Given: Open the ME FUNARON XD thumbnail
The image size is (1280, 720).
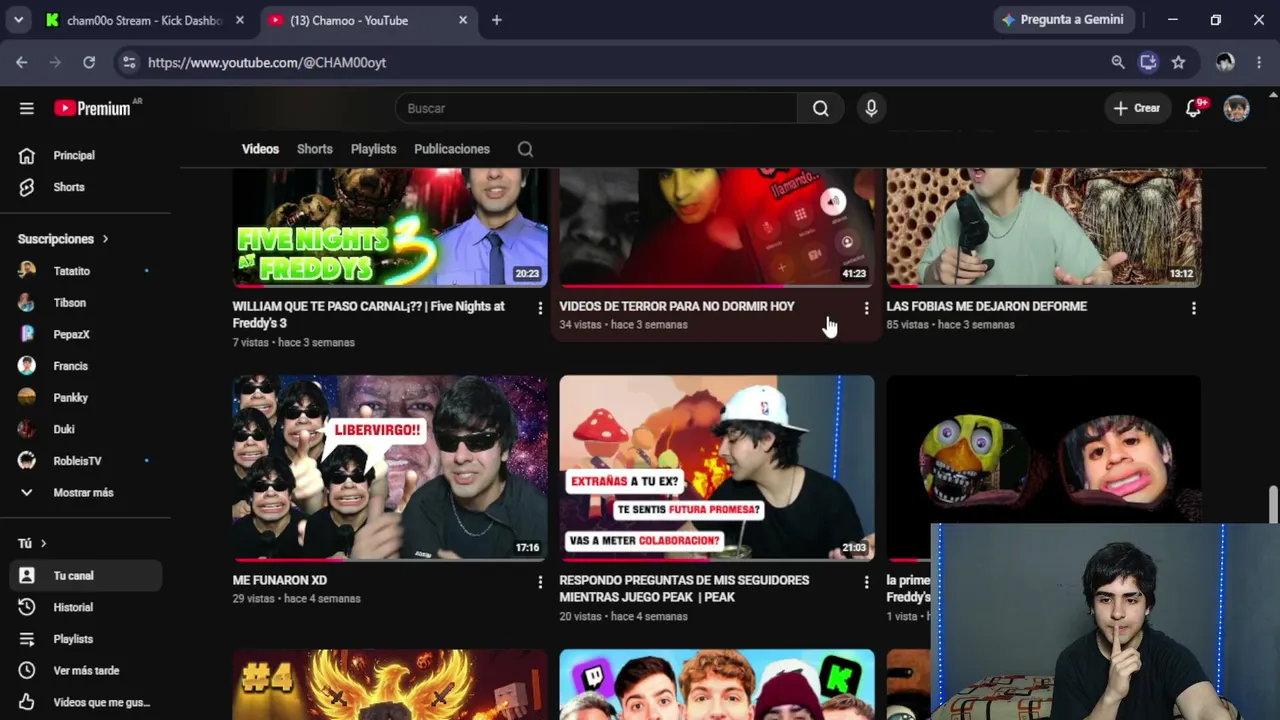Looking at the screenshot, I should [390, 468].
